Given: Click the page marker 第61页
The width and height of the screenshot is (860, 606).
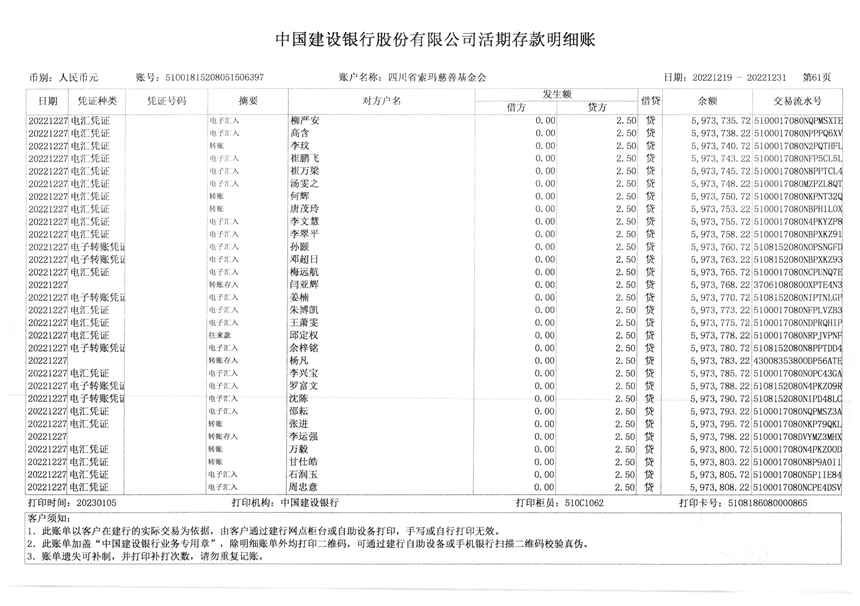Looking at the screenshot, I should [817, 77].
